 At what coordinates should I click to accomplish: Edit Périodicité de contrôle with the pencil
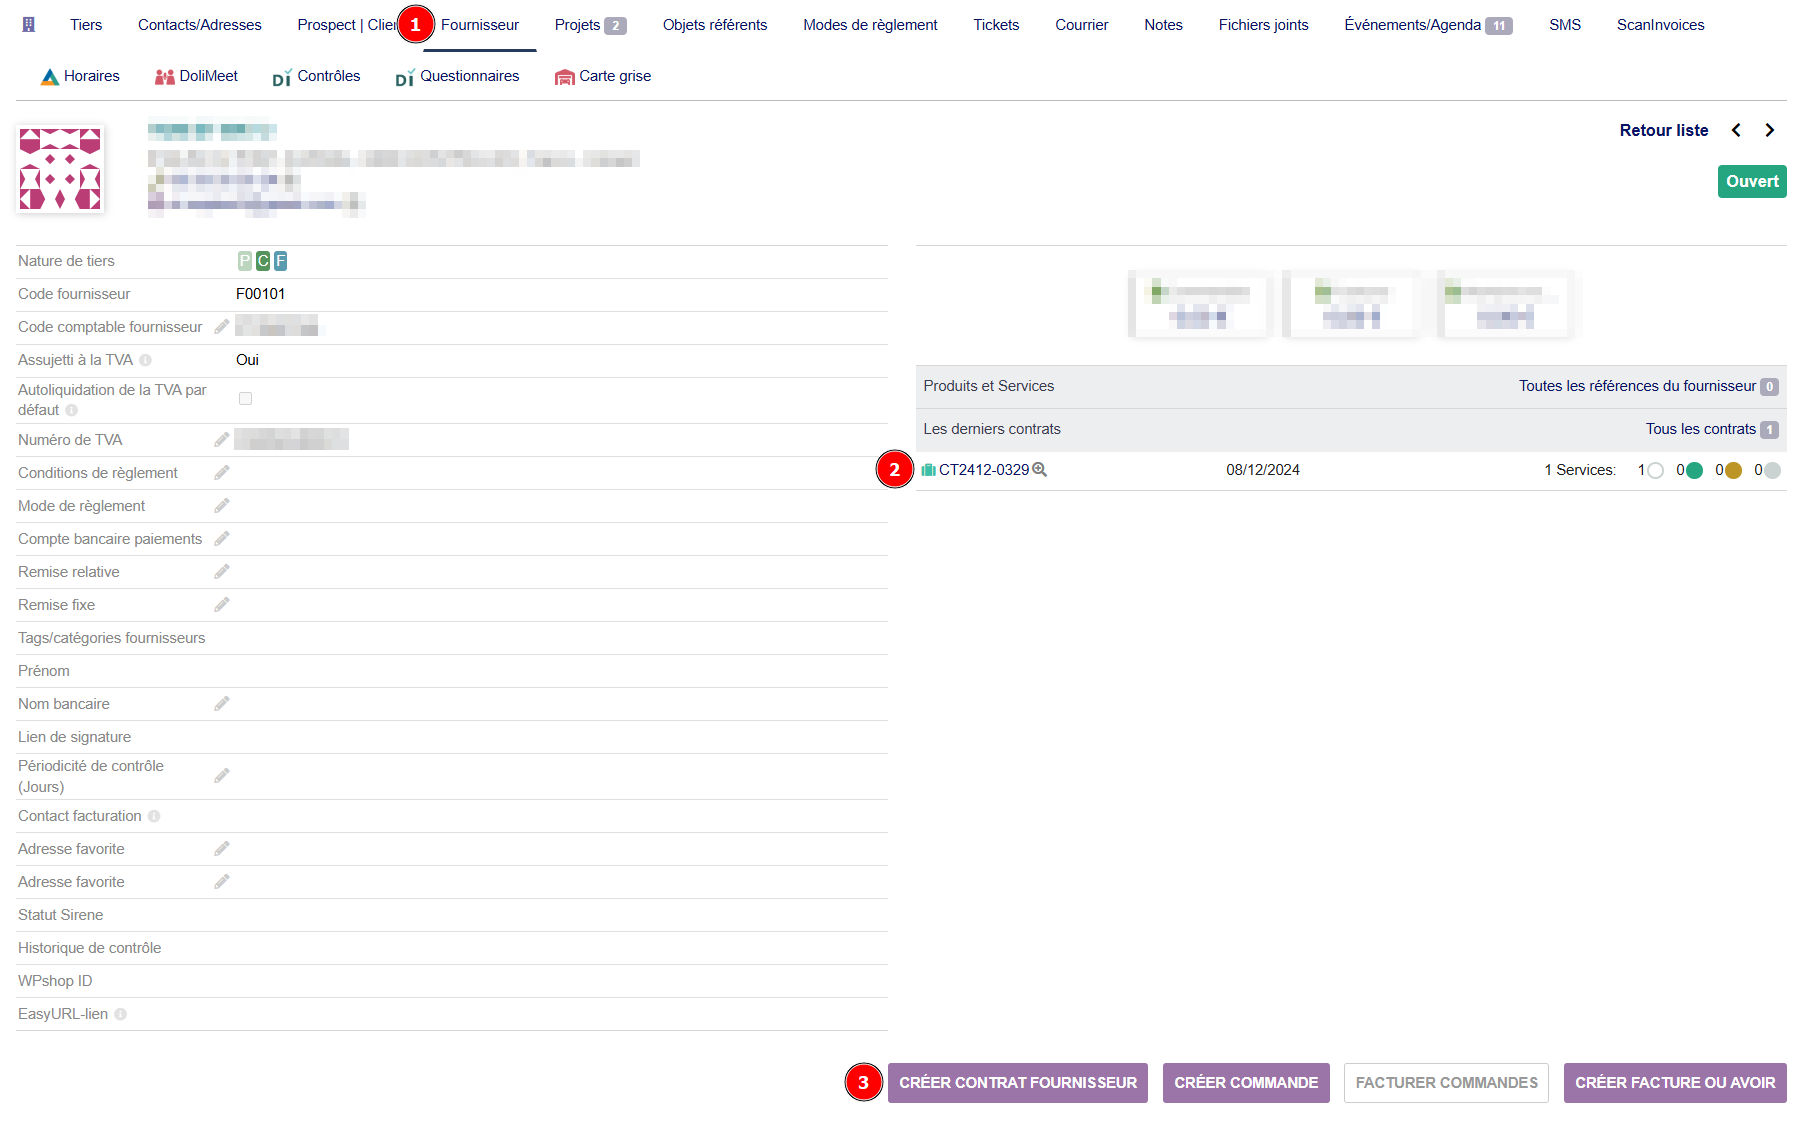pyautogui.click(x=222, y=776)
